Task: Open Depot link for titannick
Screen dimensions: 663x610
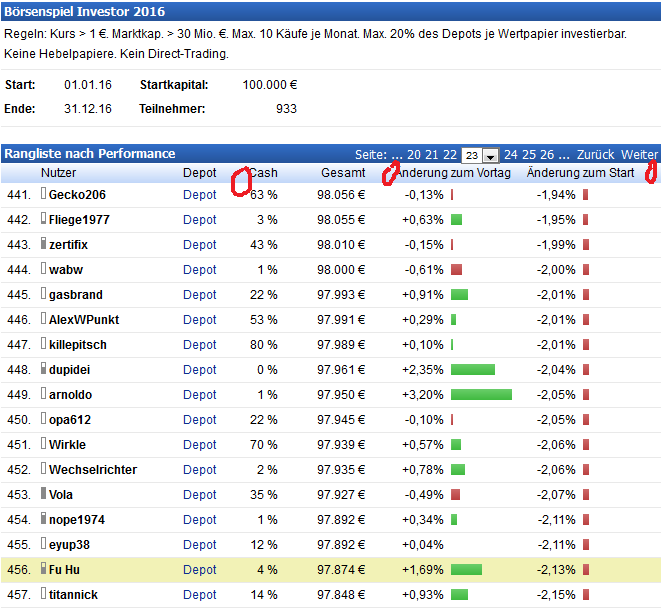Action: tap(199, 594)
